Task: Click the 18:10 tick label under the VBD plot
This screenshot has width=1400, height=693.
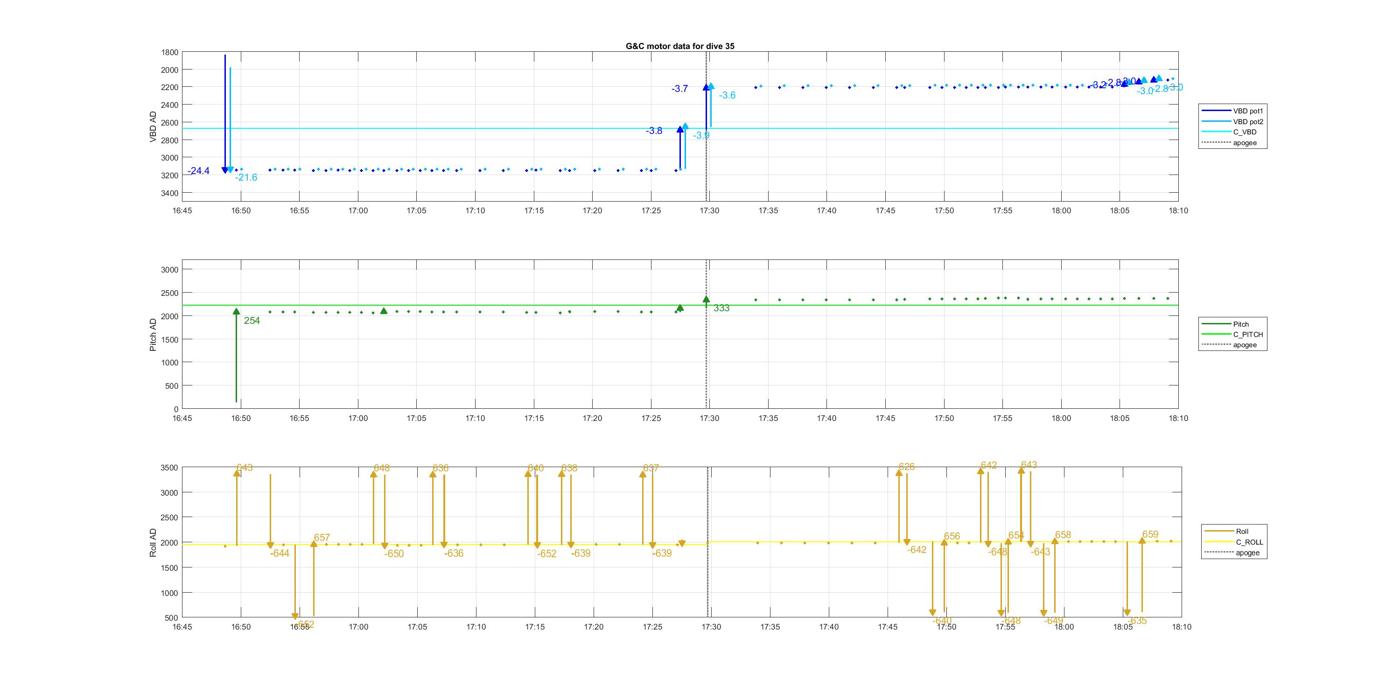Action: 1178,211
